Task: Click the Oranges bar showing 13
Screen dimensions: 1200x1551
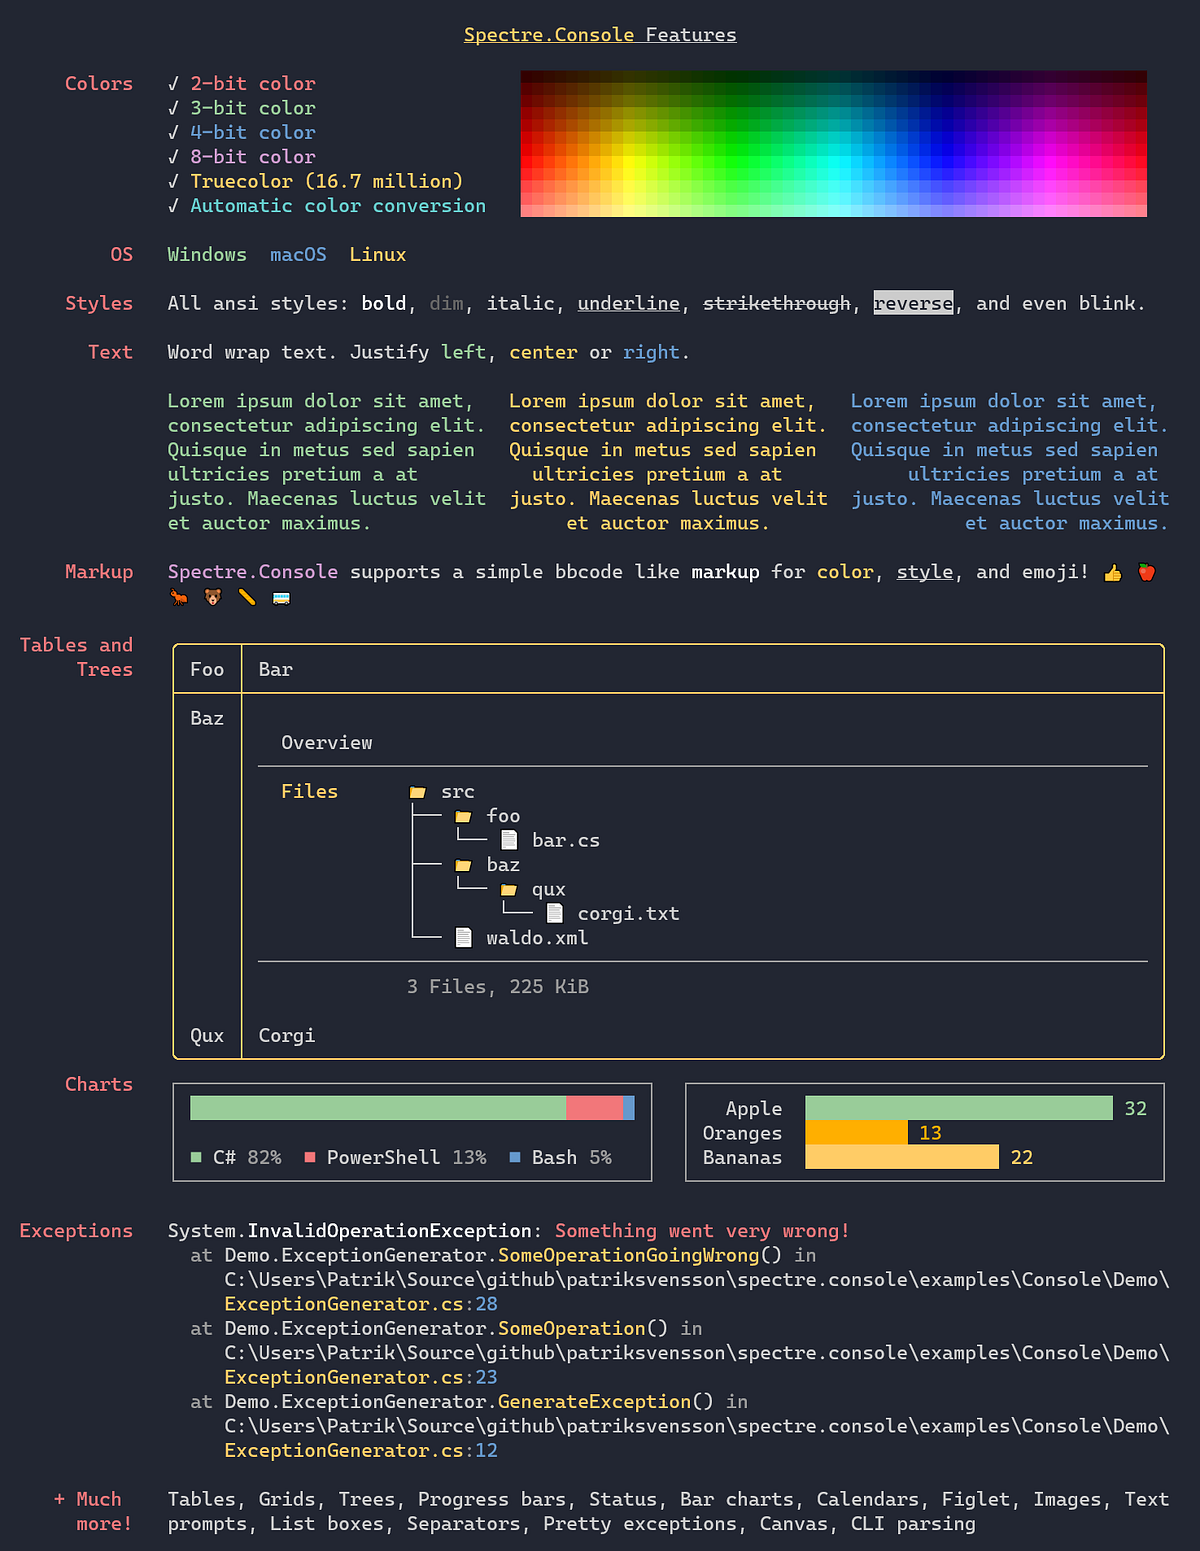Action: (x=857, y=1132)
